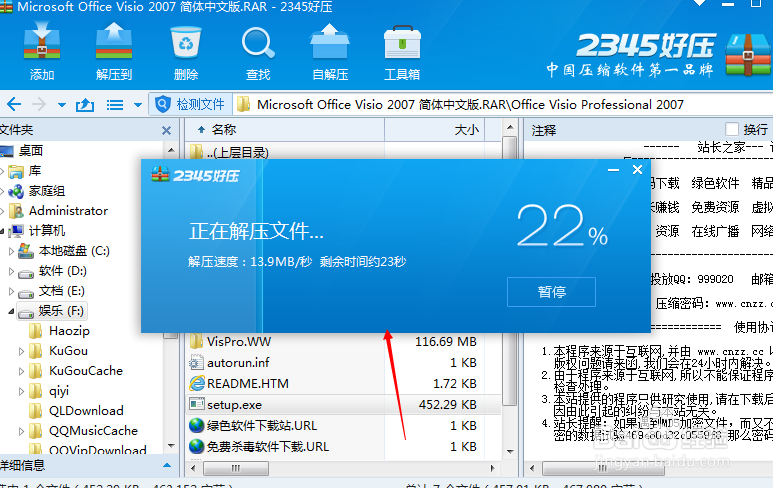Open the navigation history dropdown arrow
773x488 pixels.
pyautogui.click(x=62, y=105)
